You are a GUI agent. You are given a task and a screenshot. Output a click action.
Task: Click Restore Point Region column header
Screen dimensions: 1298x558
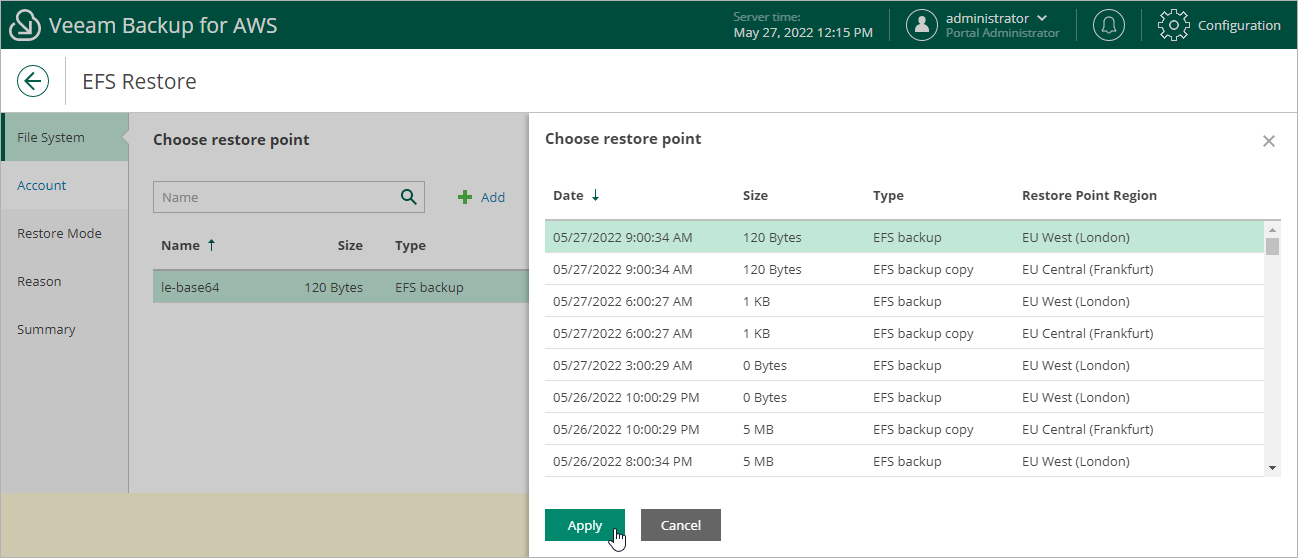1089,195
